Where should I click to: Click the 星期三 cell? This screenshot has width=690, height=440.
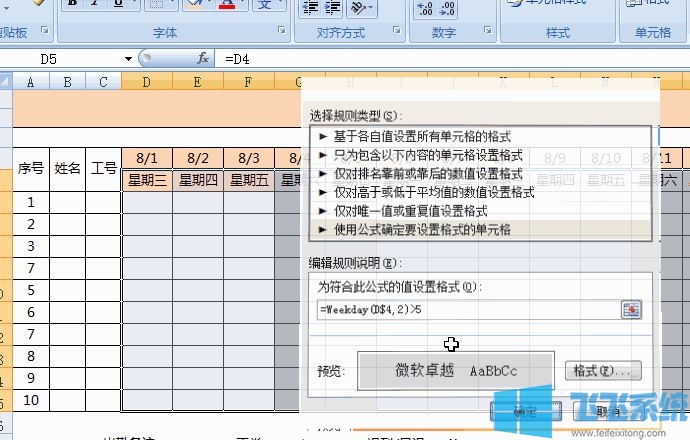click(147, 180)
